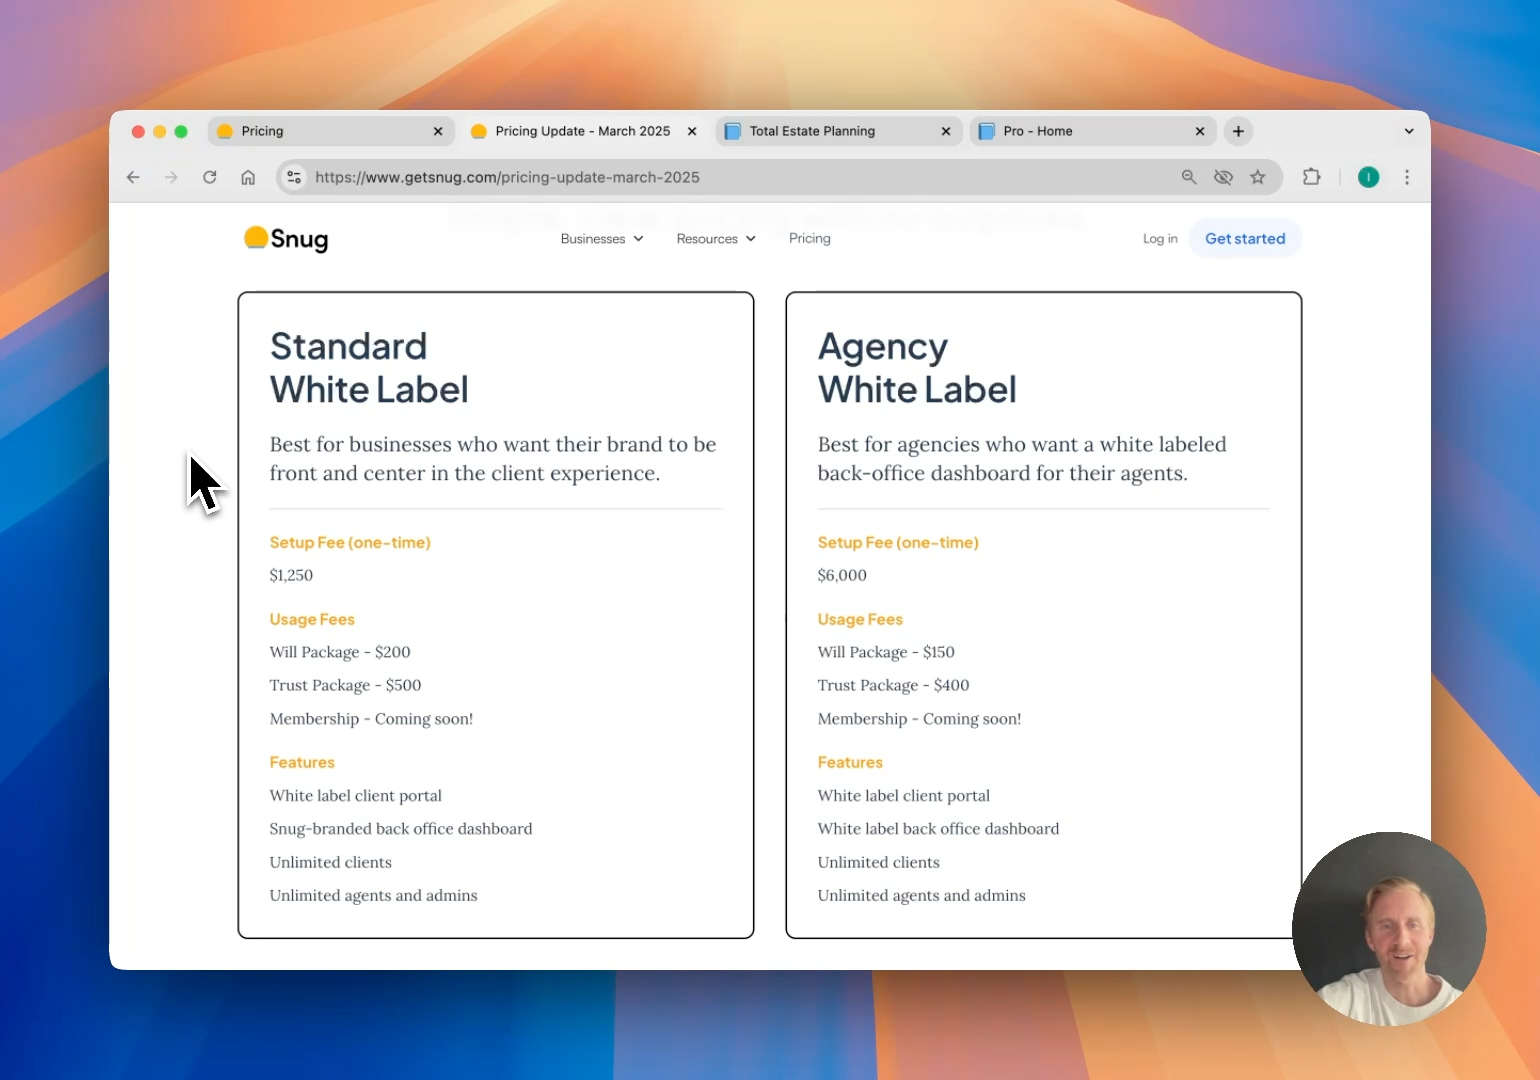Click the address bar URL
The height and width of the screenshot is (1080, 1540).
(x=507, y=177)
